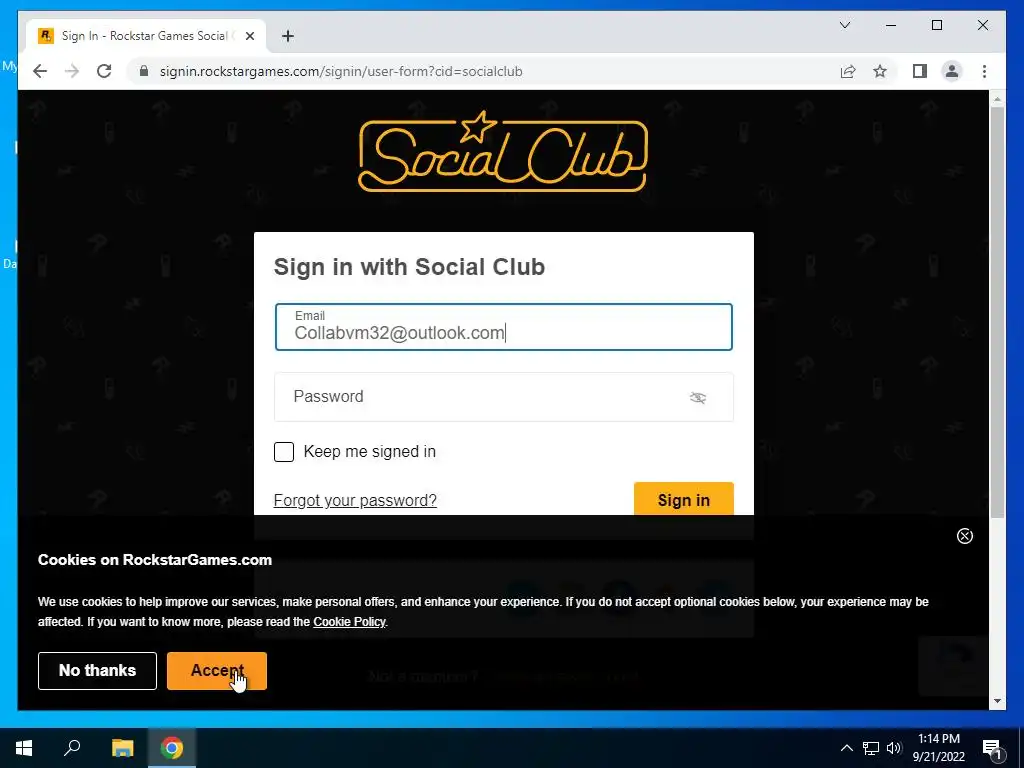This screenshot has height=768, width=1024.
Task: Open a new browser tab
Action: [288, 36]
